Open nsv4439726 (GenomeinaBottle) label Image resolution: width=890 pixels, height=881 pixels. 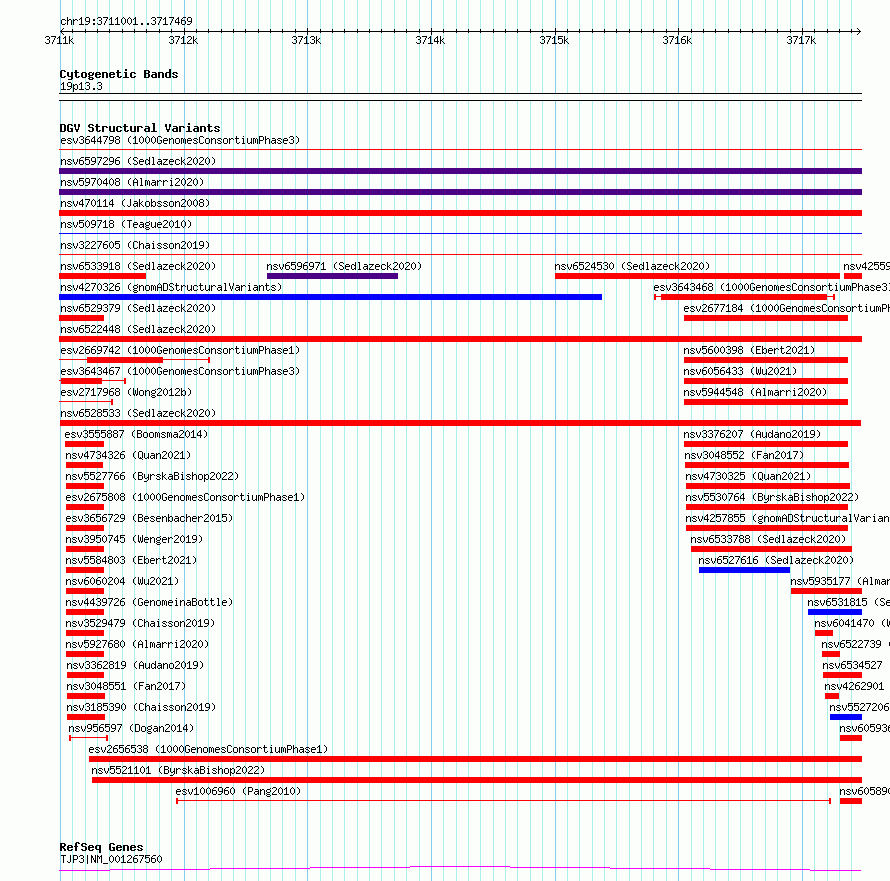pyautogui.click(x=149, y=602)
